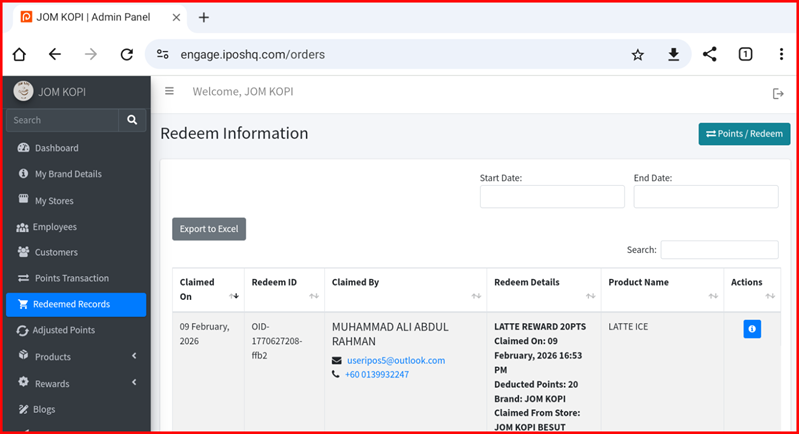The image size is (799, 434).
Task: Click the browser share icon
Action: click(709, 55)
